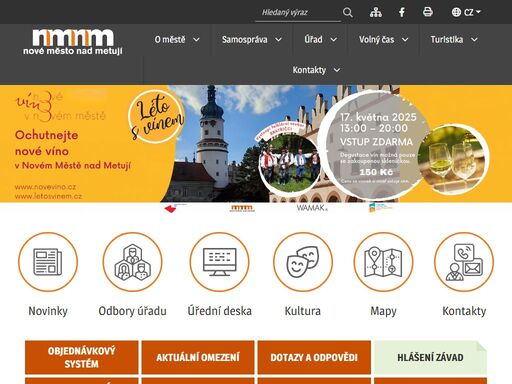Click the Objednávkový systém button
The image size is (512, 384).
tap(82, 357)
